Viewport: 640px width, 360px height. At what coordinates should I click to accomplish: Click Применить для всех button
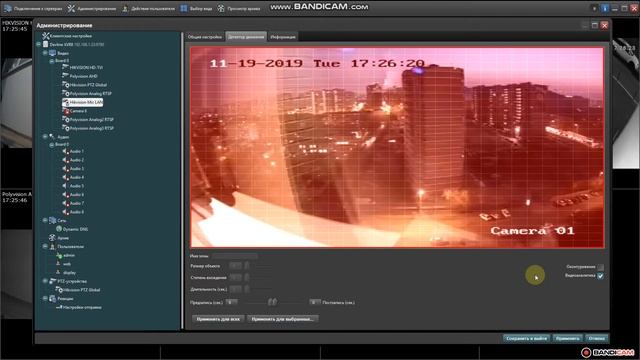pos(218,319)
